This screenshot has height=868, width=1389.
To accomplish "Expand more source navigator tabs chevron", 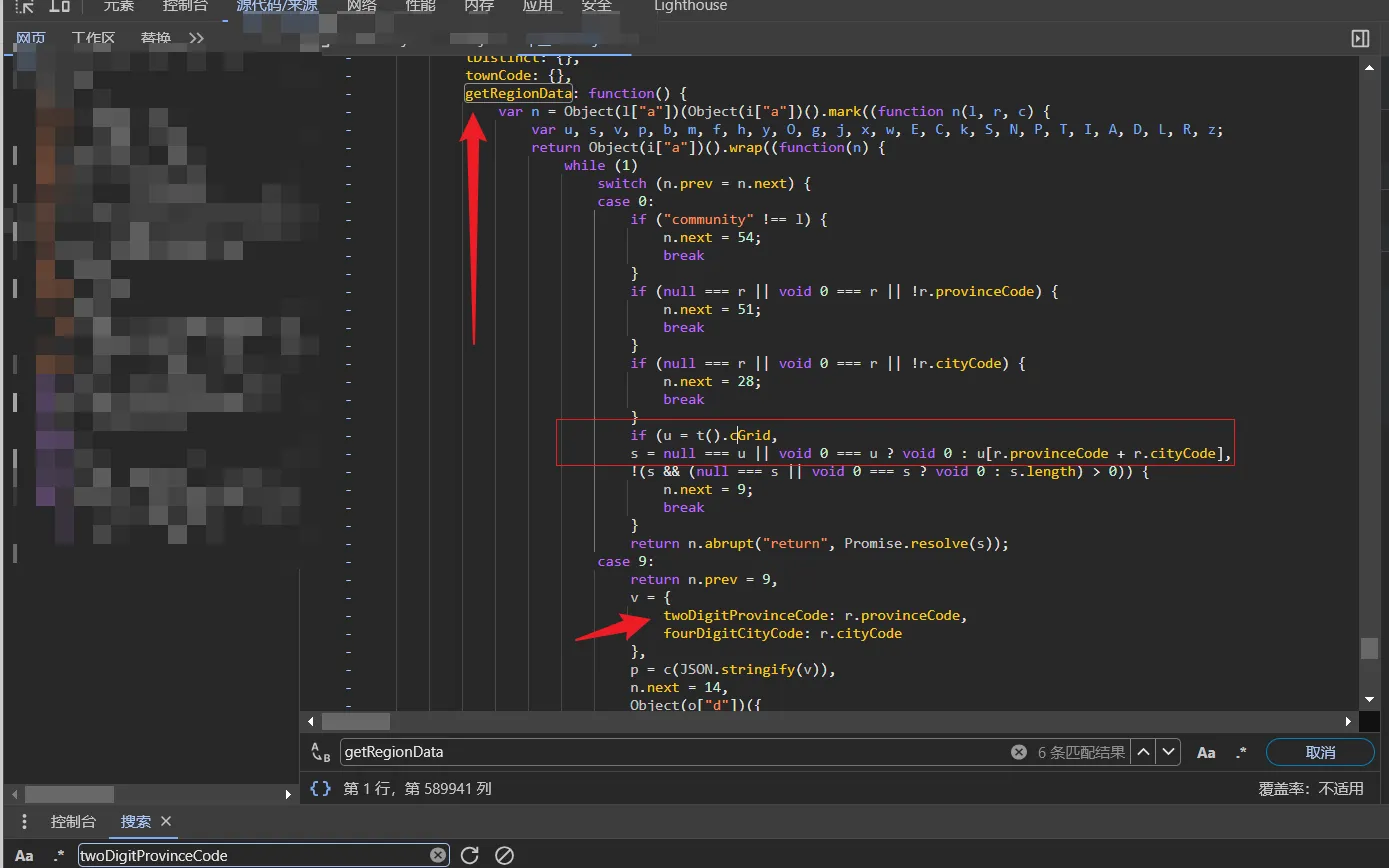I will point(196,38).
